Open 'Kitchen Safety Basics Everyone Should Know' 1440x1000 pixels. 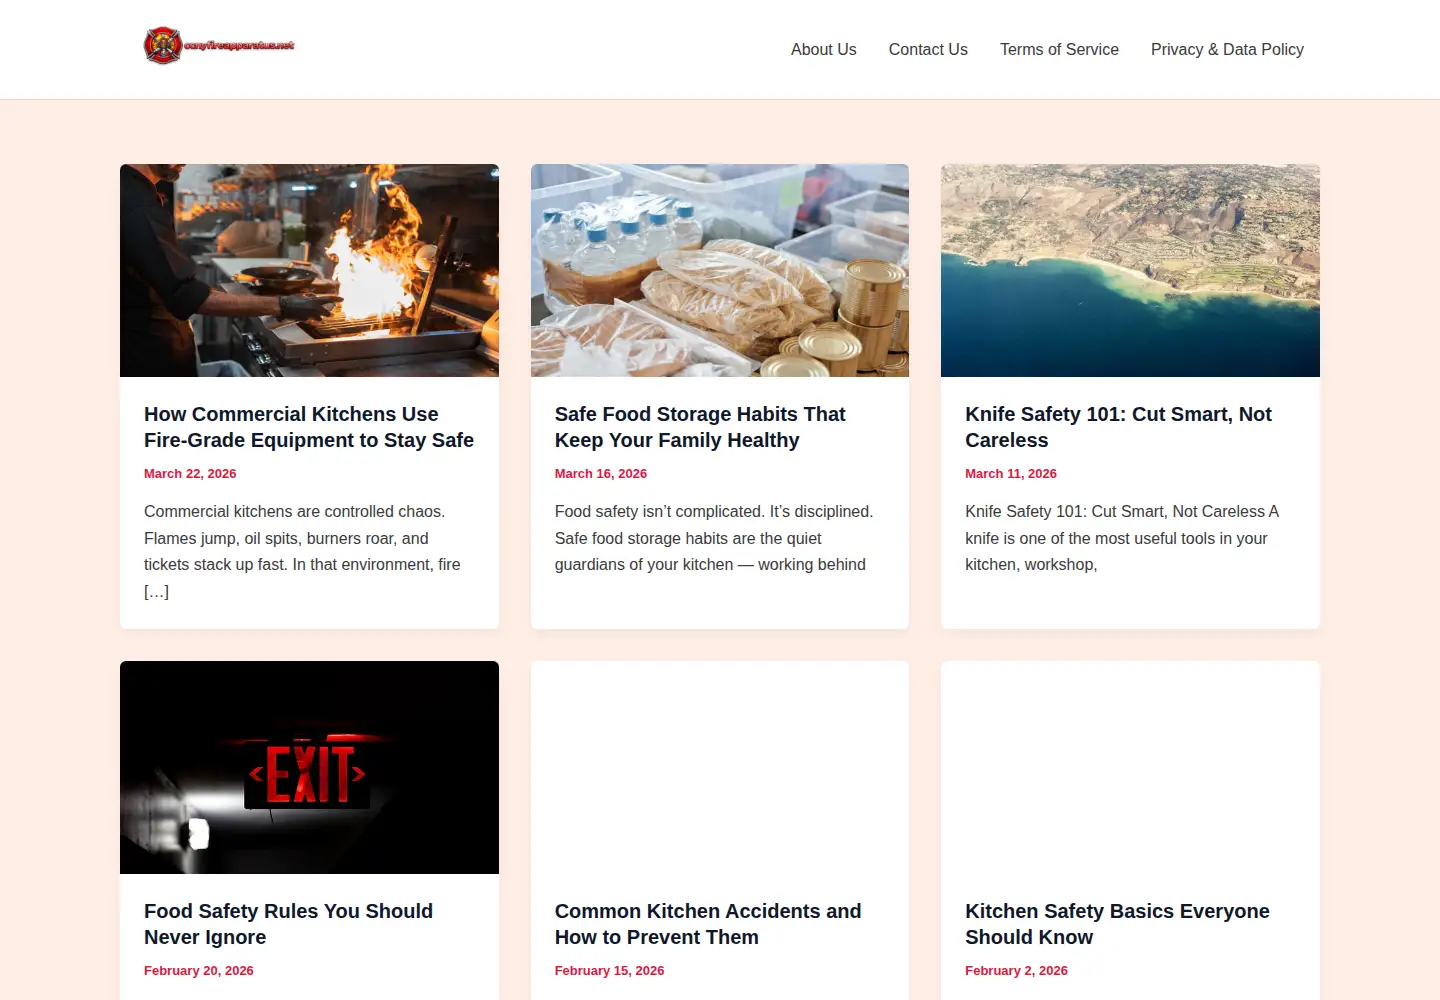click(x=1117, y=924)
